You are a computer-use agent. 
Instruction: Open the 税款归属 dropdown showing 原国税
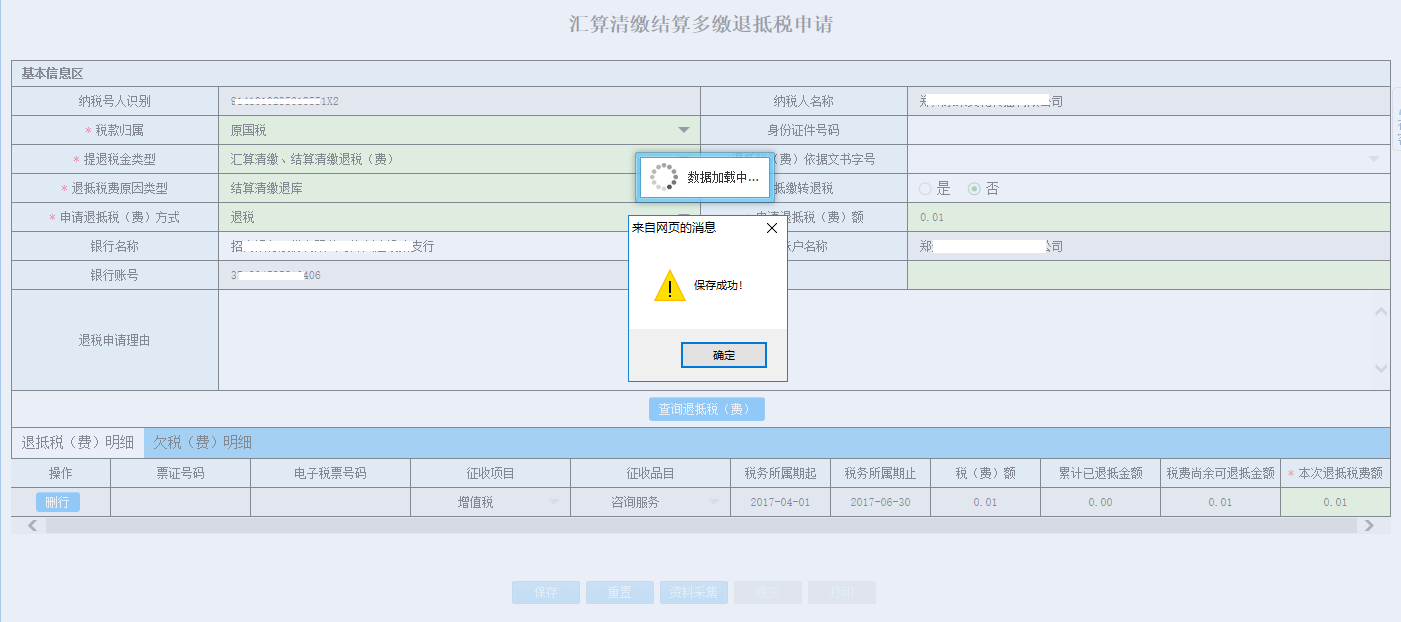click(x=684, y=129)
